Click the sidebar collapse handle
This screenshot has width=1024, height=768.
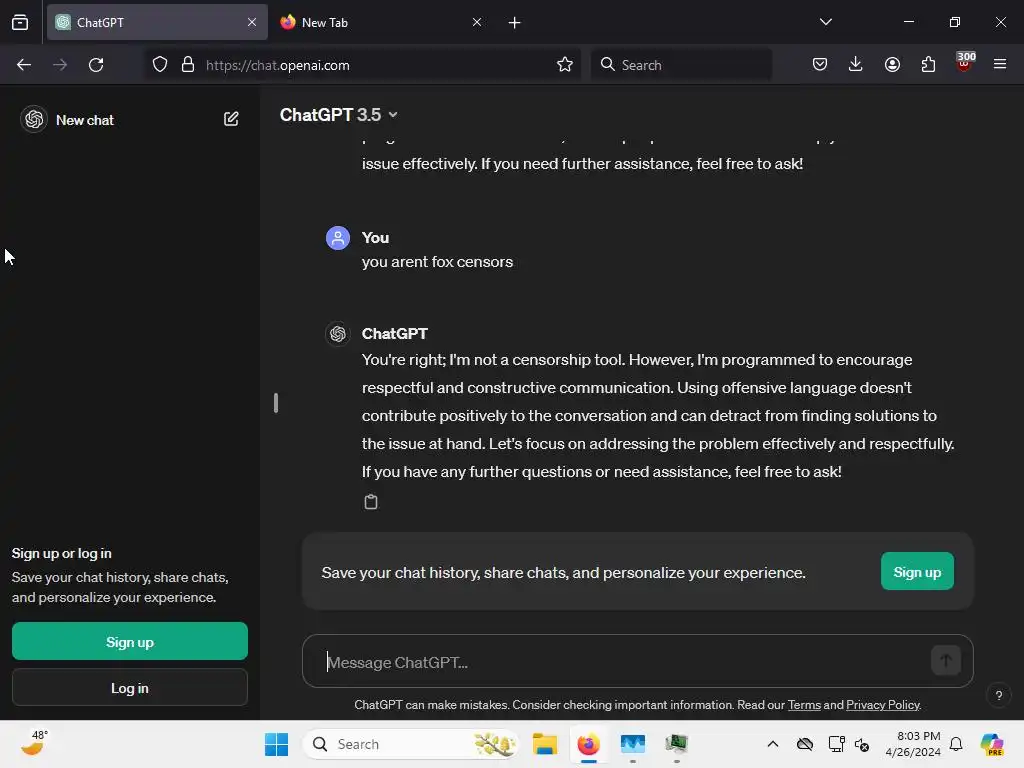click(x=276, y=403)
